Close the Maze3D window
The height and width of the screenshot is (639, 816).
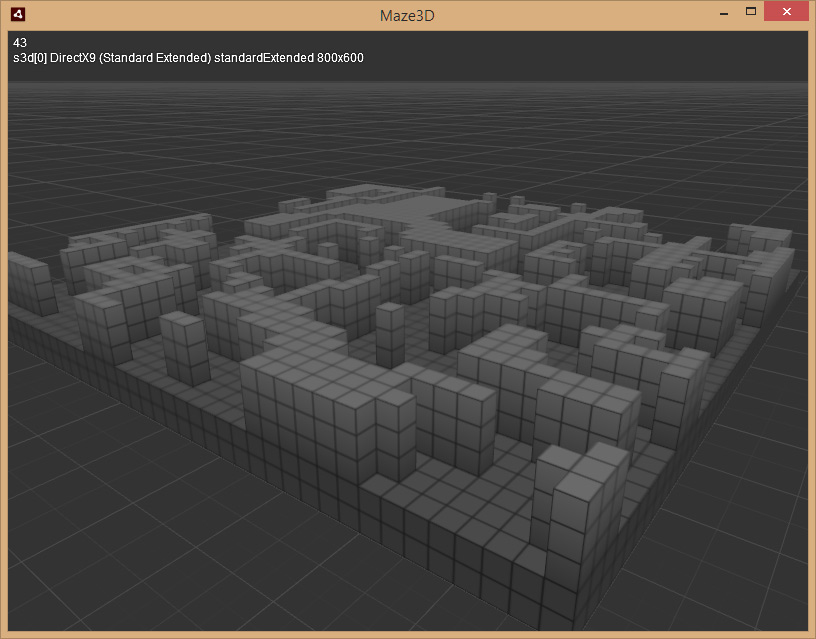(785, 12)
